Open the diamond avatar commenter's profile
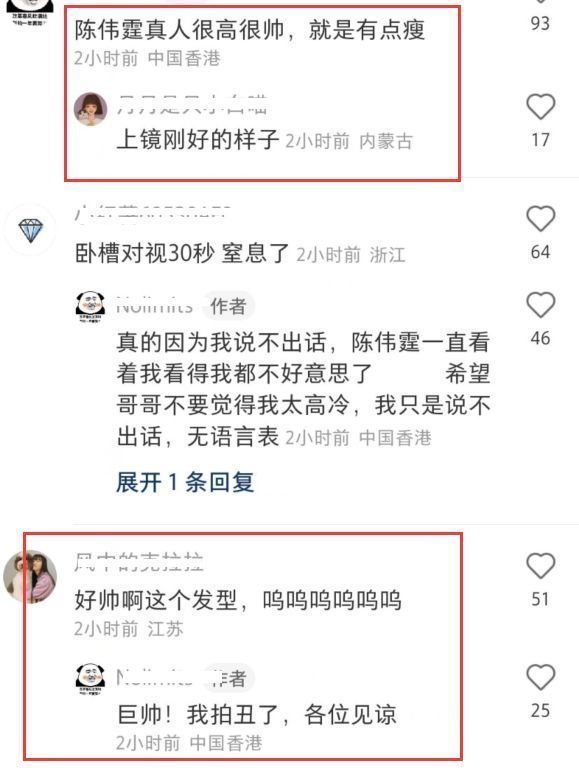This screenshot has height=771, width=579. tap(30, 231)
